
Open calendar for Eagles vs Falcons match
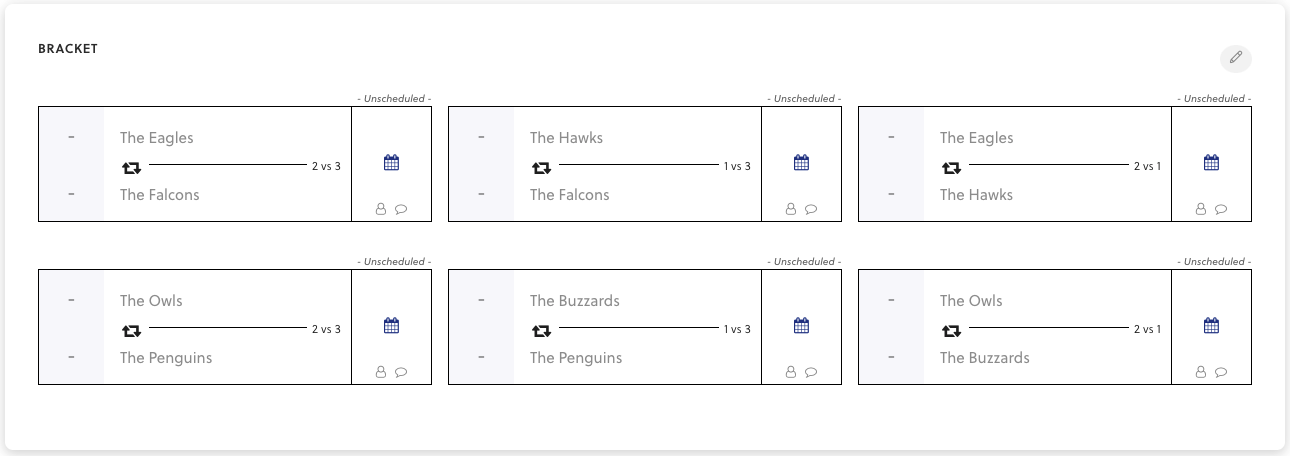(391, 163)
